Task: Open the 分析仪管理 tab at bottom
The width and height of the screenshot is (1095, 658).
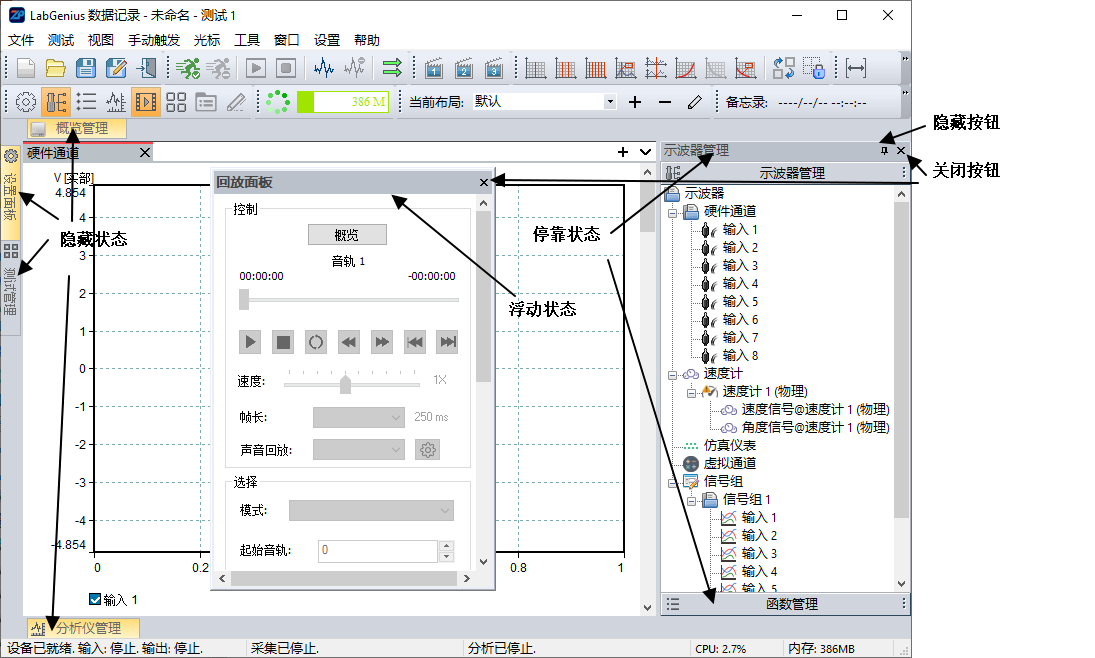Action: 83,628
